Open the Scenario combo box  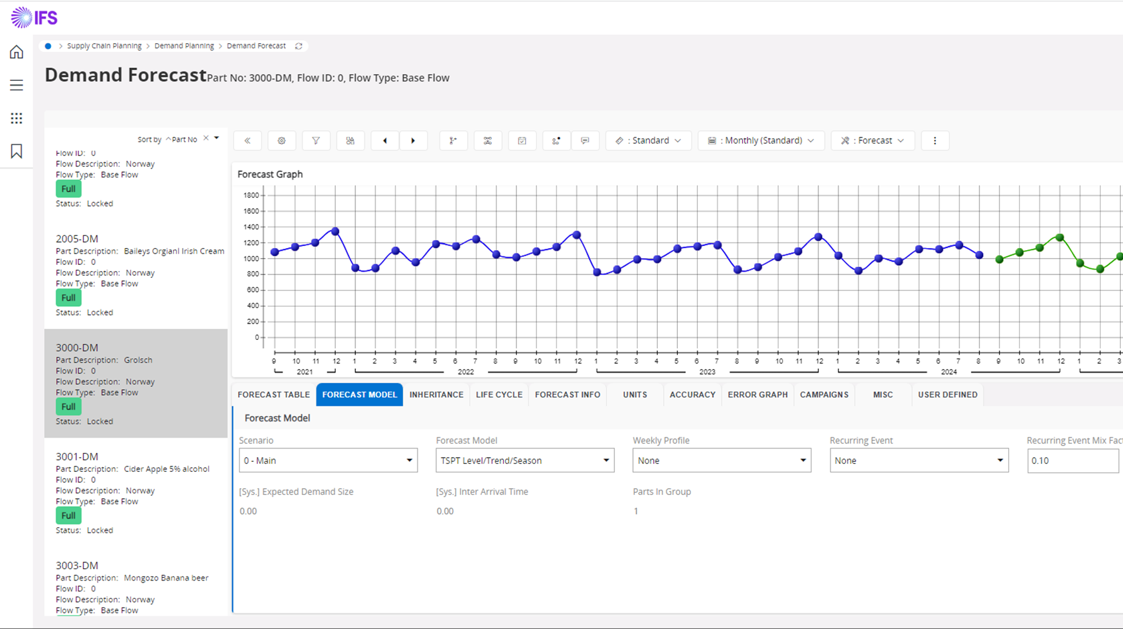pyautogui.click(x=328, y=461)
